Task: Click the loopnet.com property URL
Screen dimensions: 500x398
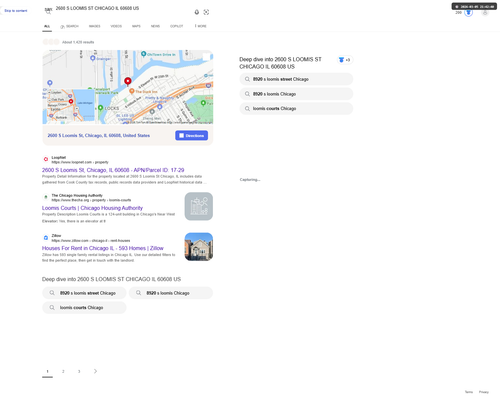Action: tap(80, 162)
